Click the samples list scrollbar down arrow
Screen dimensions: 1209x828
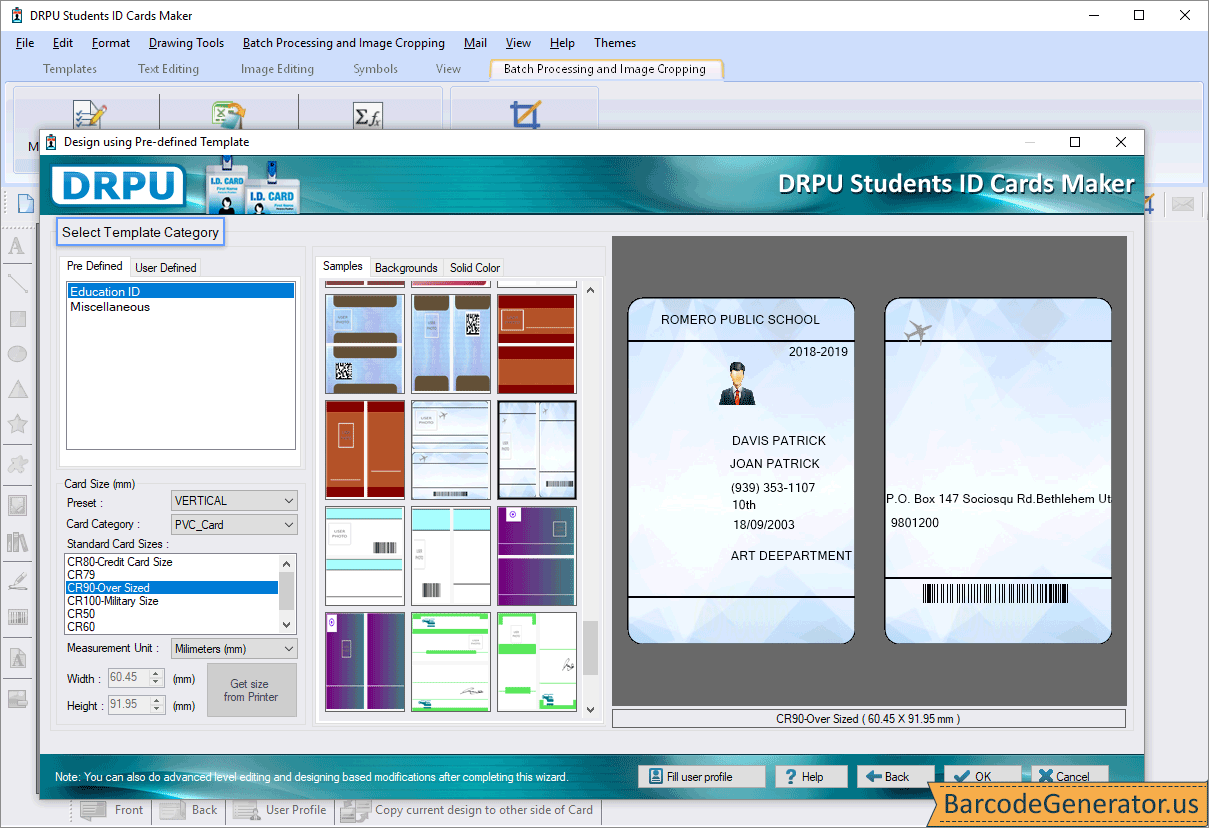pyautogui.click(x=590, y=709)
